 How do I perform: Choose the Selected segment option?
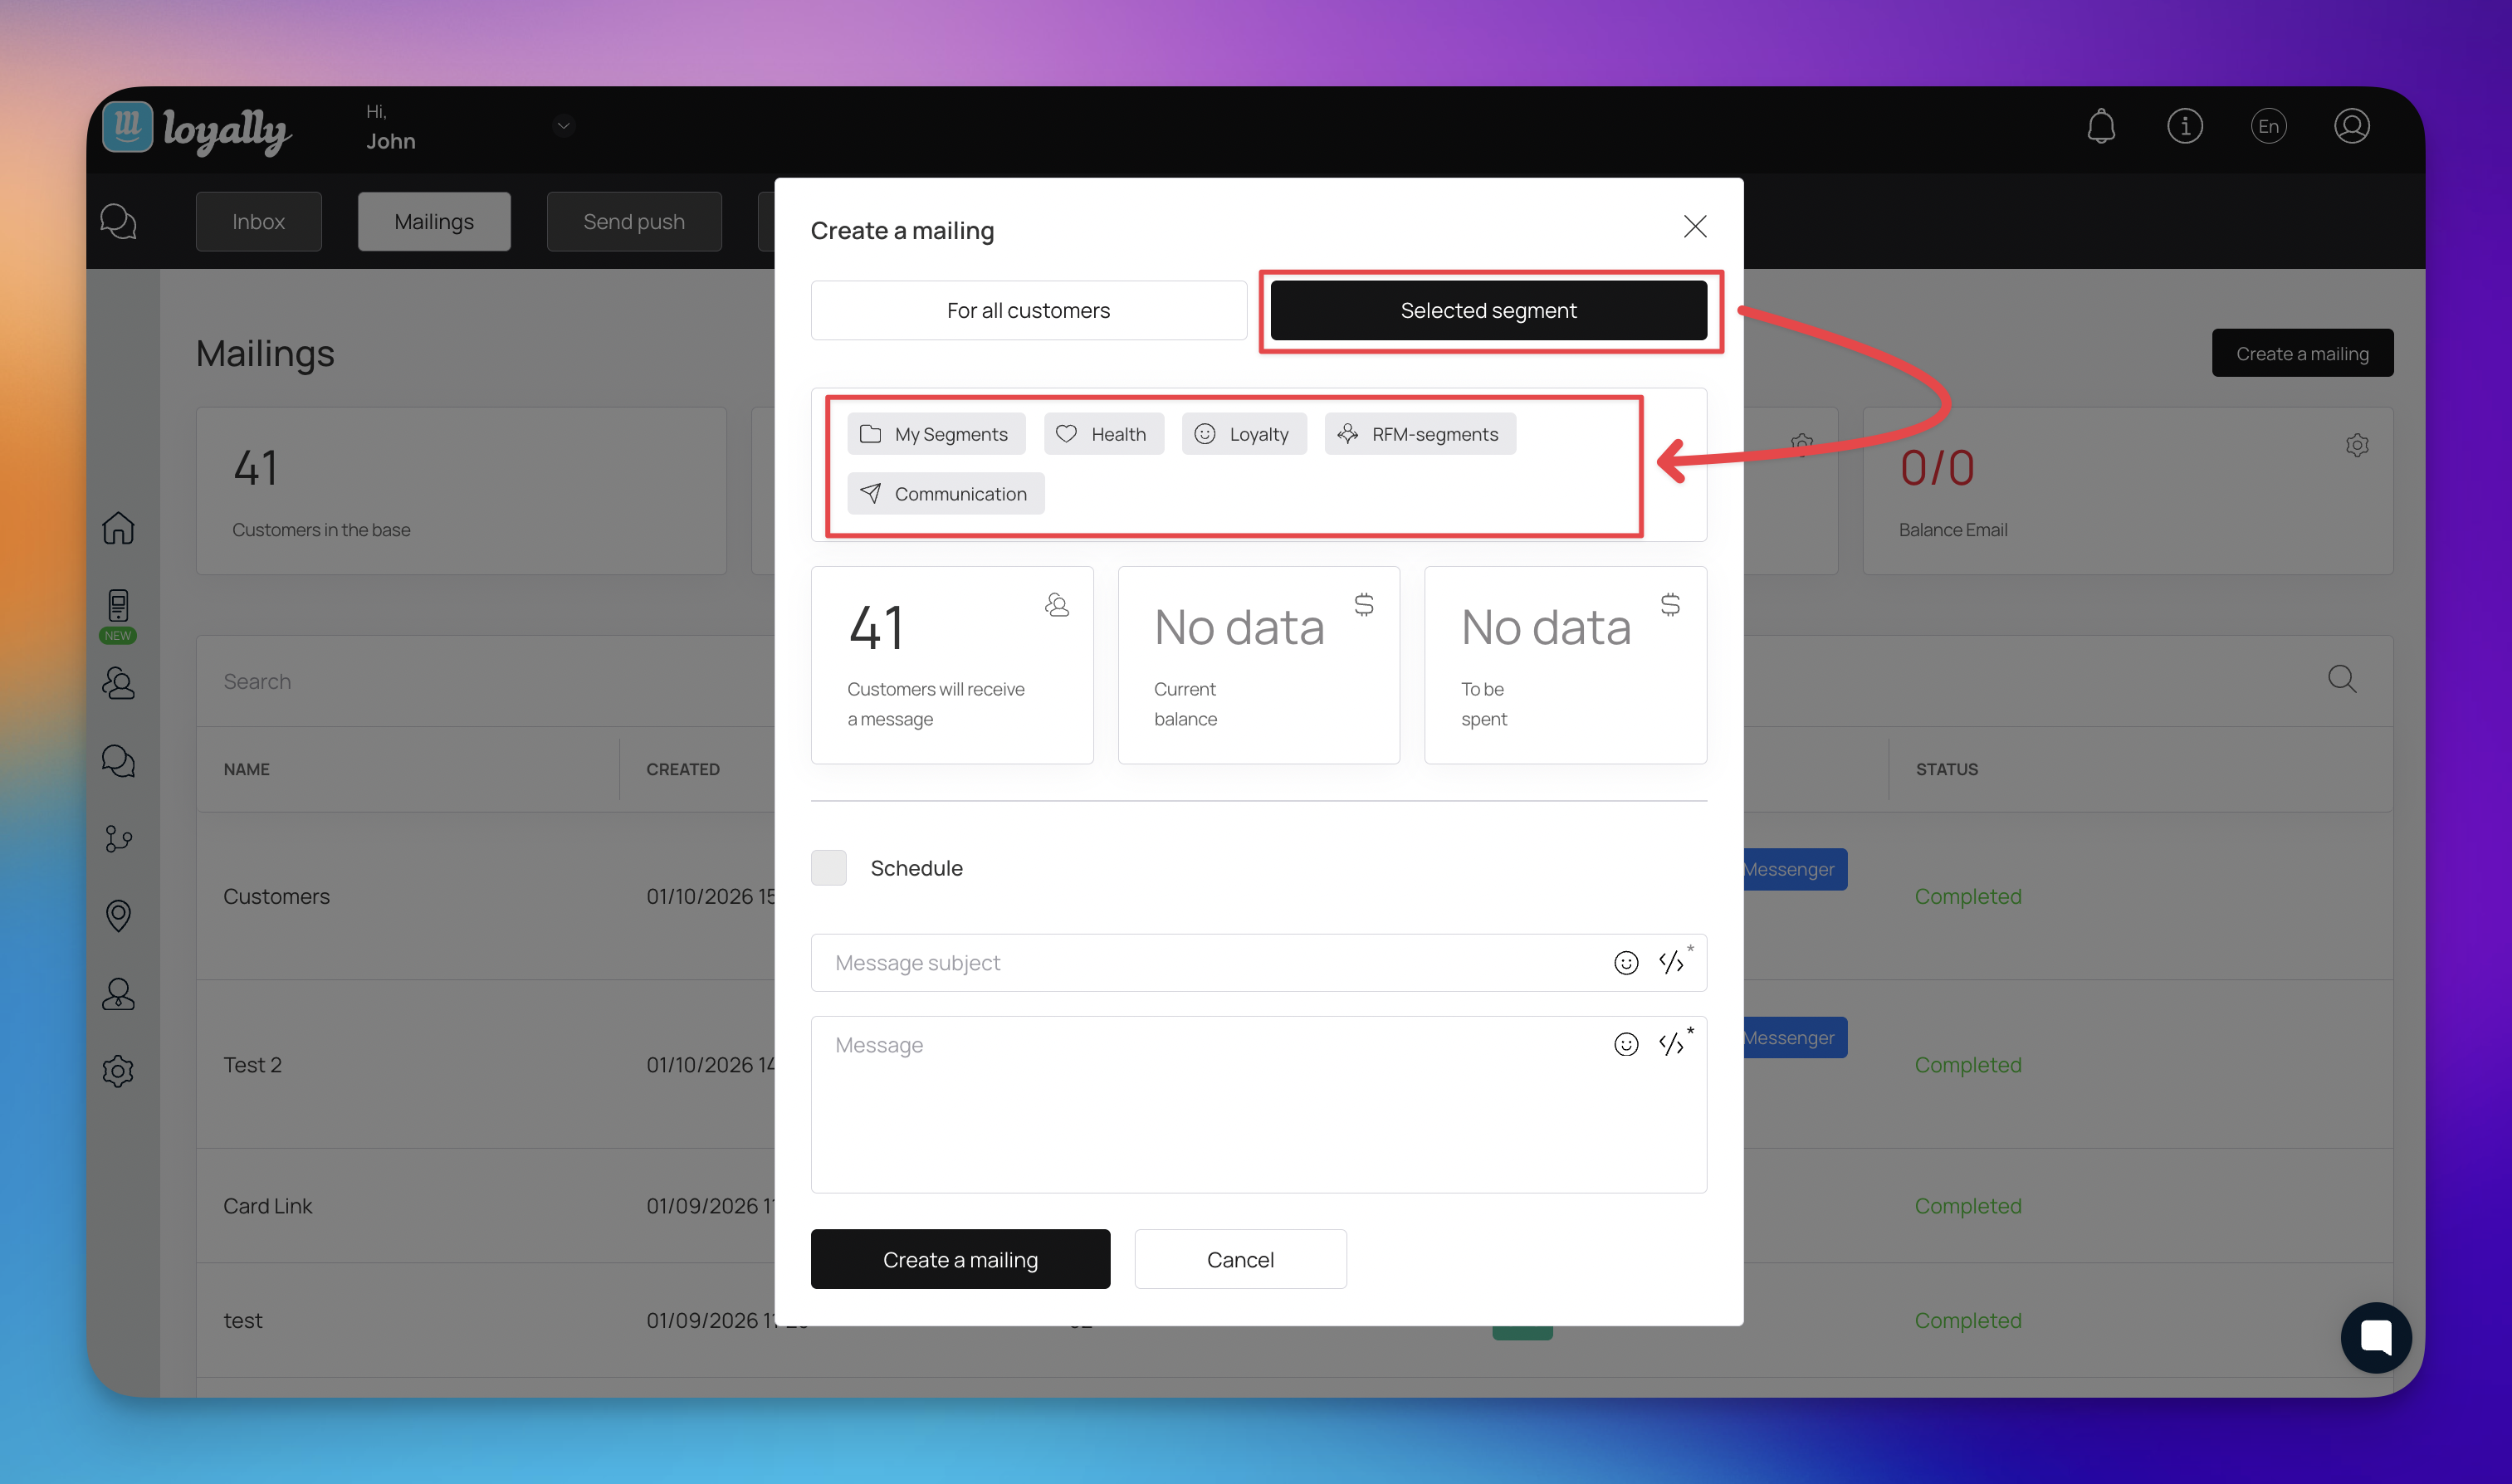[x=1488, y=311]
